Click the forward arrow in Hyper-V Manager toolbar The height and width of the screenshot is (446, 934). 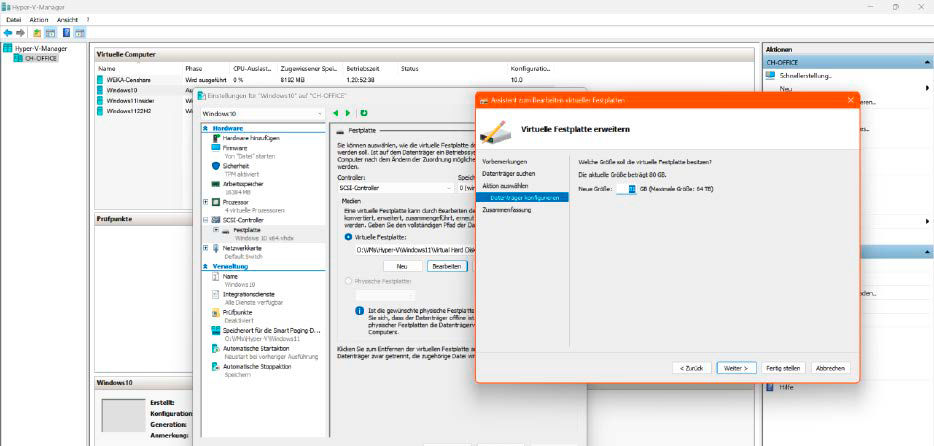[x=20, y=33]
